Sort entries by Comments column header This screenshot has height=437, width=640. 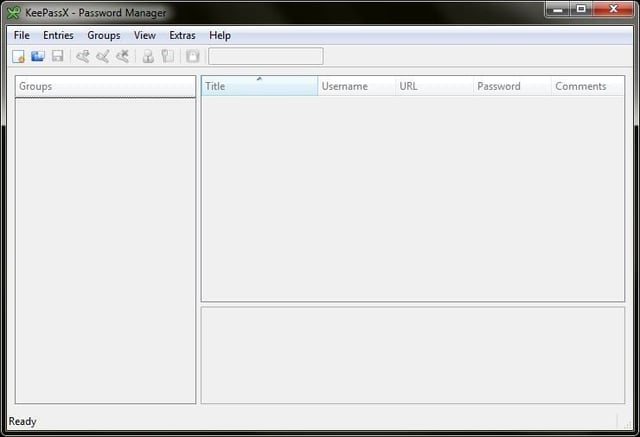click(588, 86)
